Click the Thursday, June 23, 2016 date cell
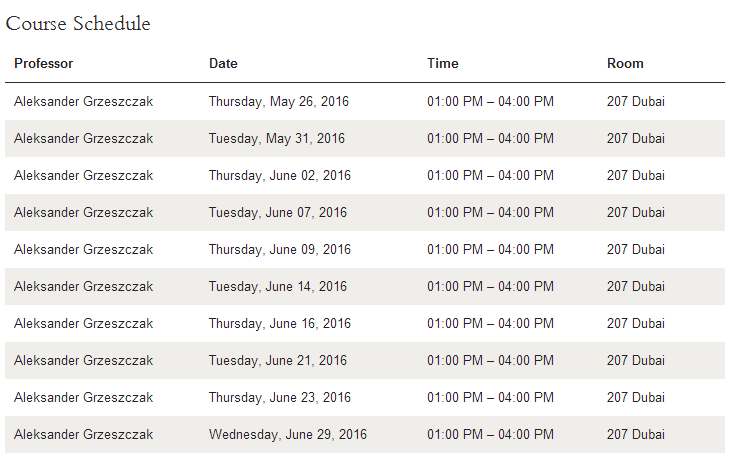 (280, 398)
